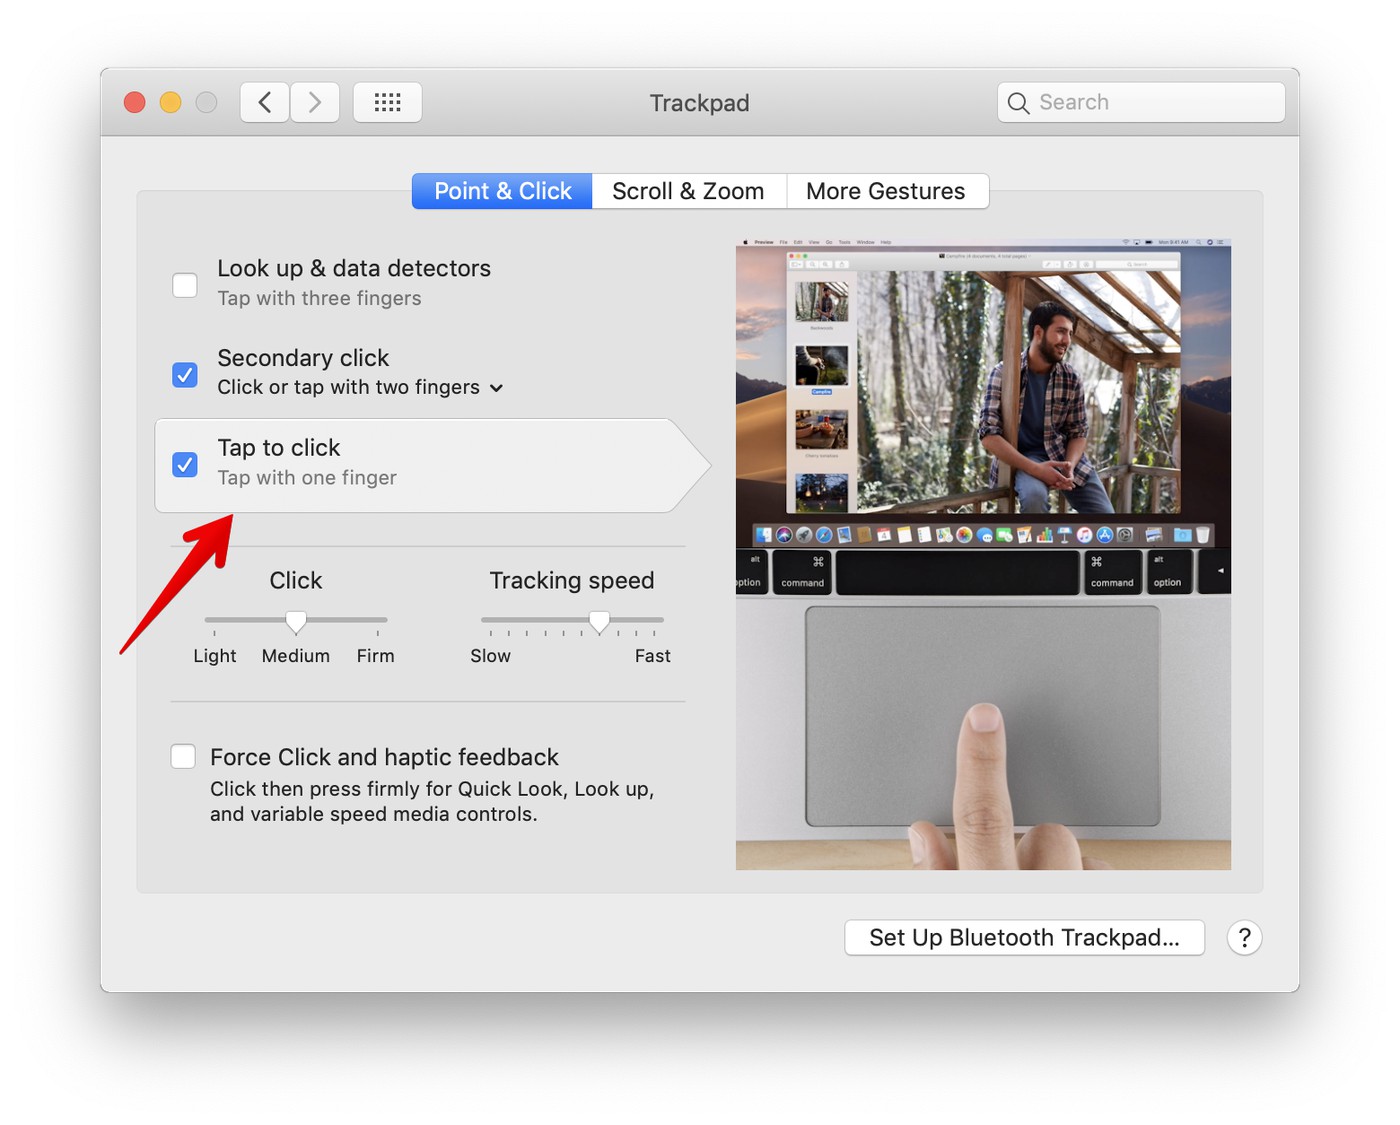Switch to the Scroll & Zoom tab
This screenshot has width=1400, height=1125.
pos(688,191)
